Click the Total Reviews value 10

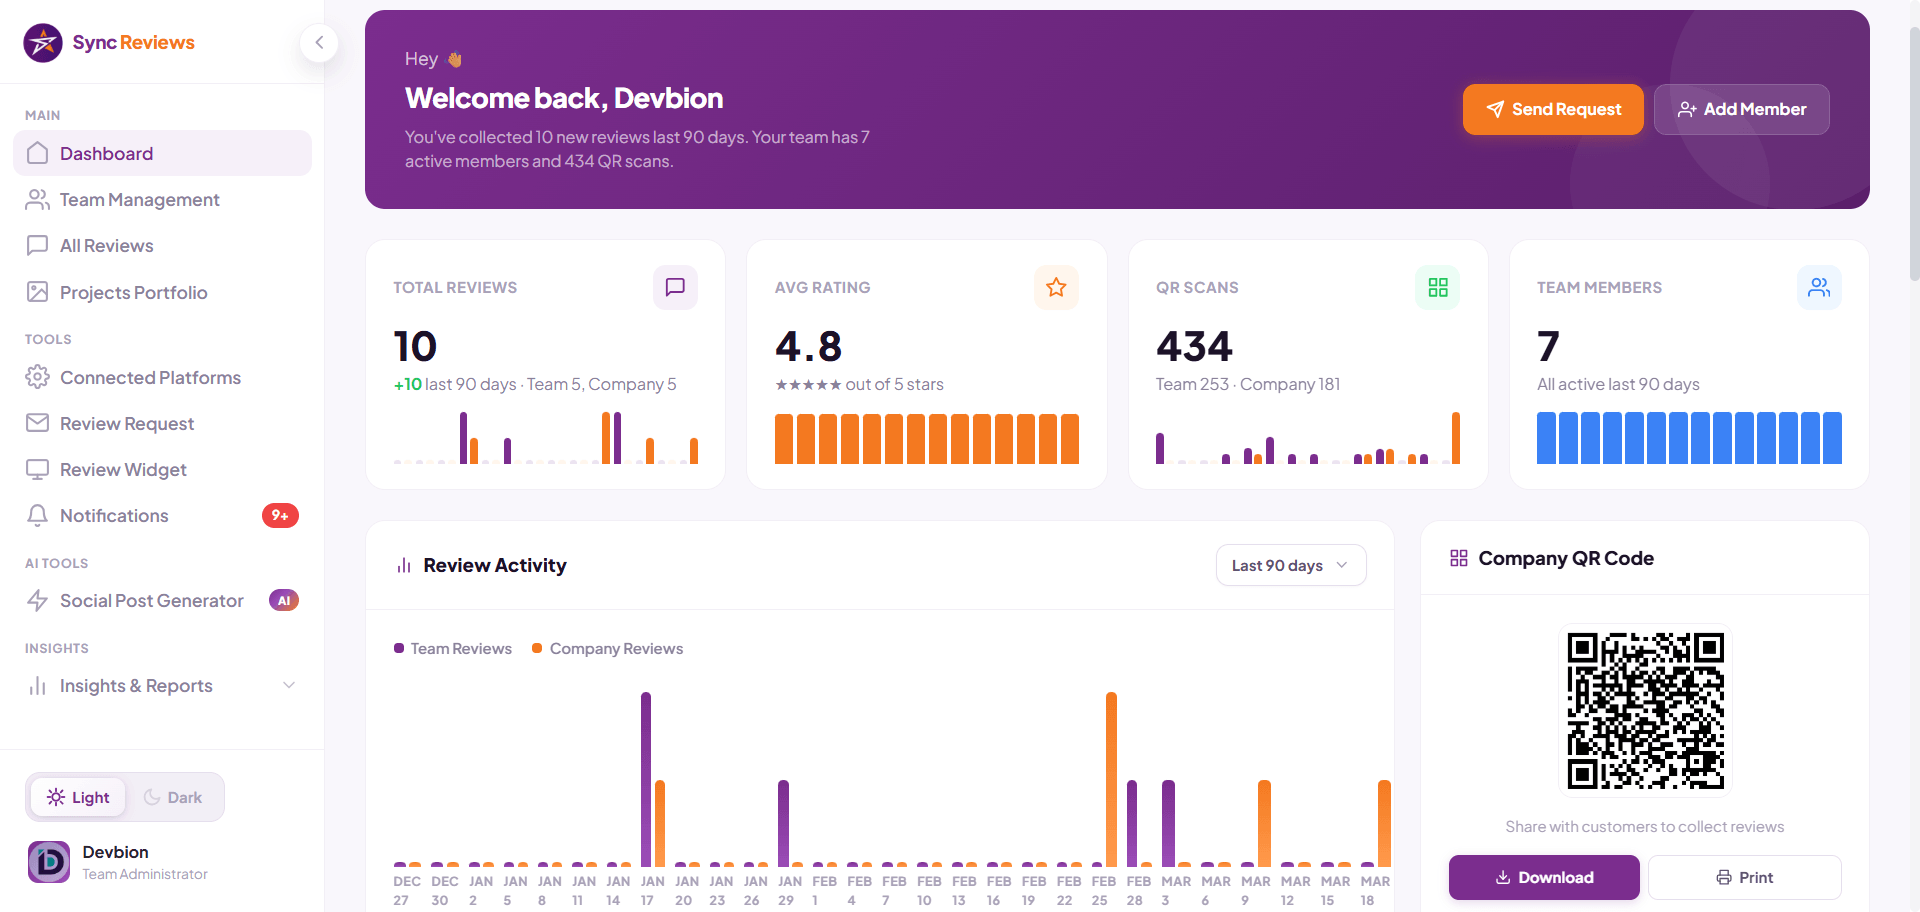(415, 347)
